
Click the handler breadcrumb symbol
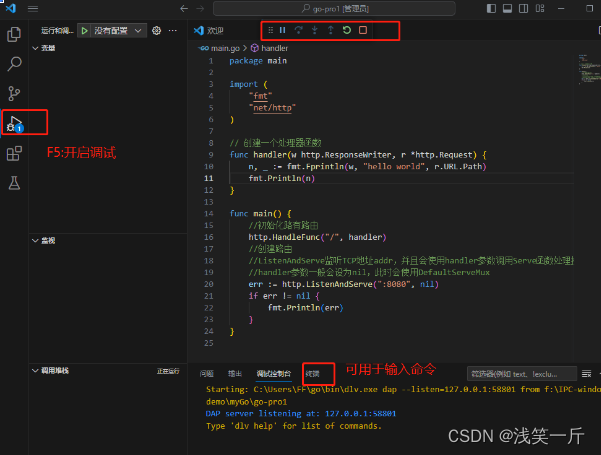point(274,48)
